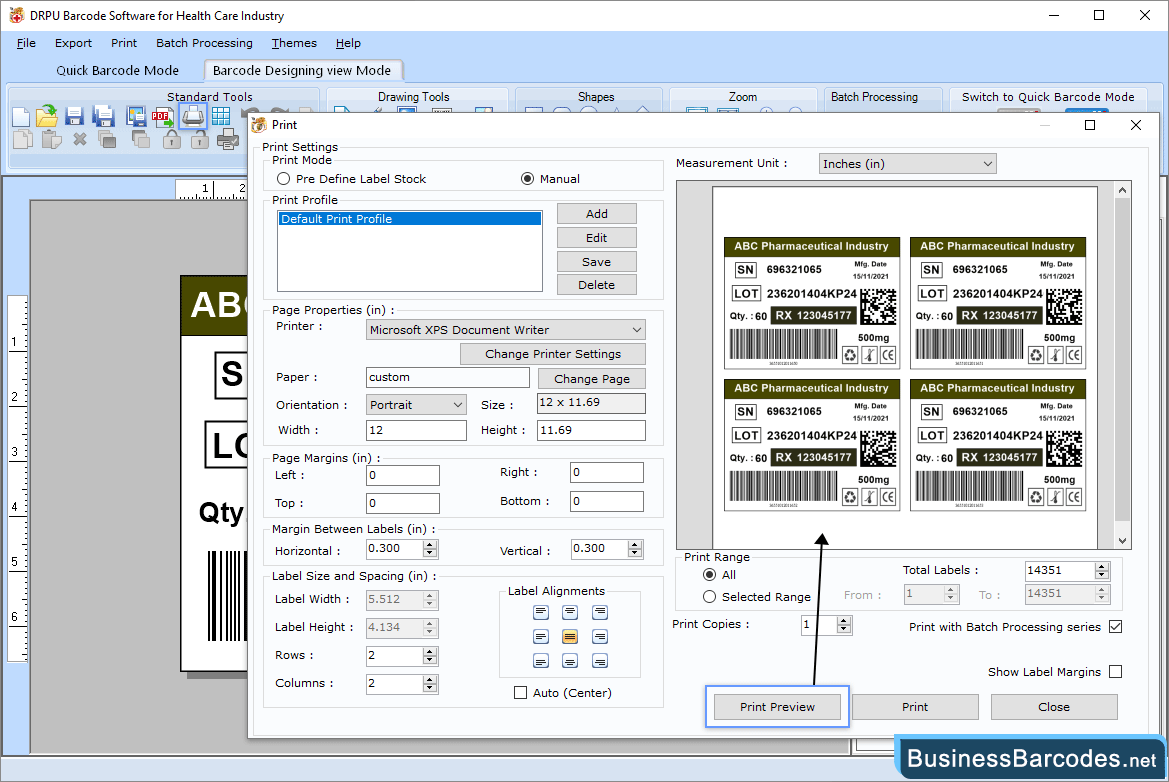1169x782 pixels.
Task: Align labels to bottom-left
Action: [541, 661]
